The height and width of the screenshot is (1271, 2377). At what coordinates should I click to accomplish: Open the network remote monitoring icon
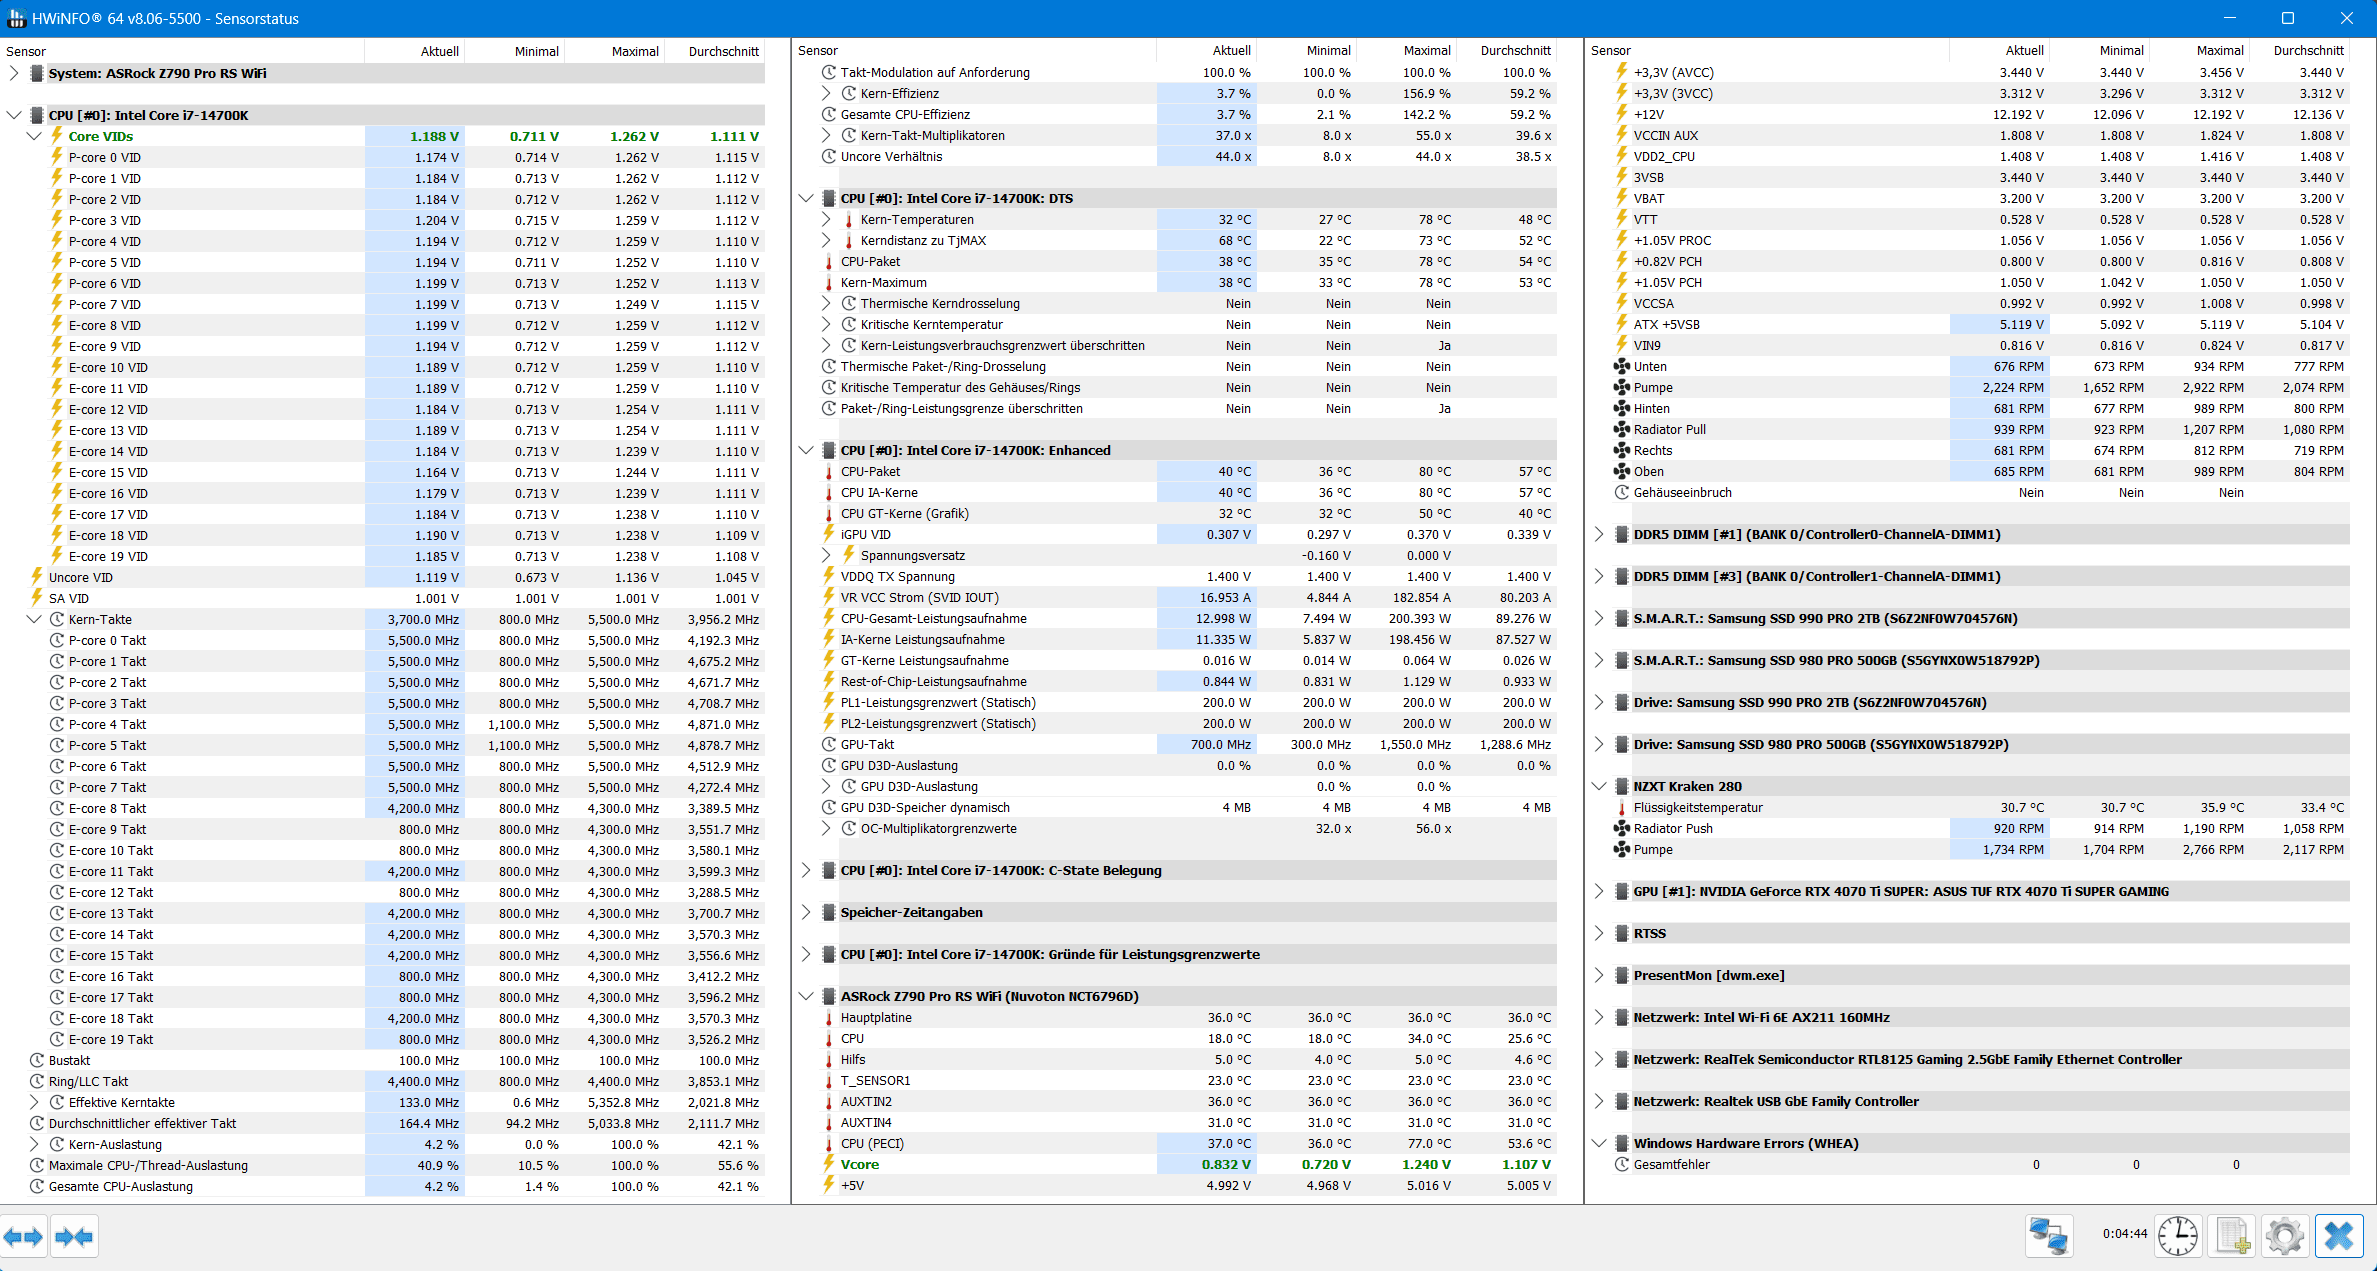[2048, 1236]
